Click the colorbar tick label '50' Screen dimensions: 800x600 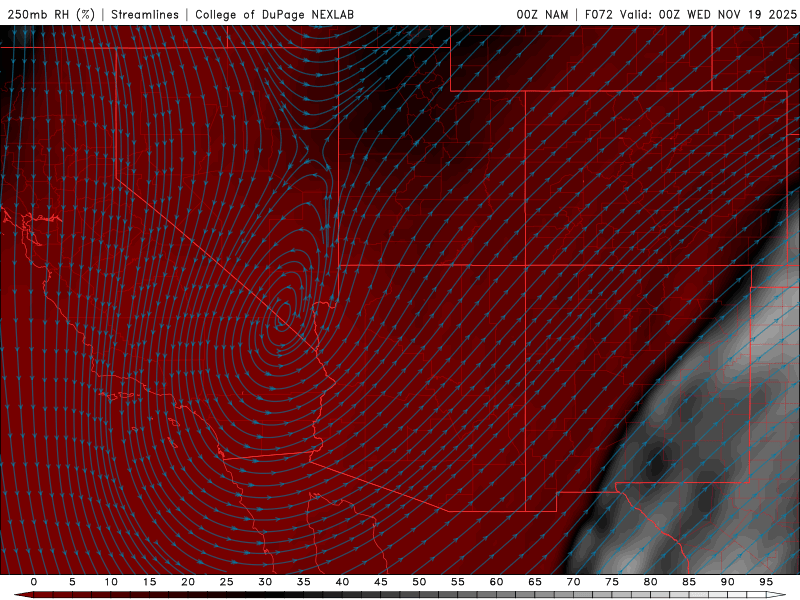[x=419, y=582]
